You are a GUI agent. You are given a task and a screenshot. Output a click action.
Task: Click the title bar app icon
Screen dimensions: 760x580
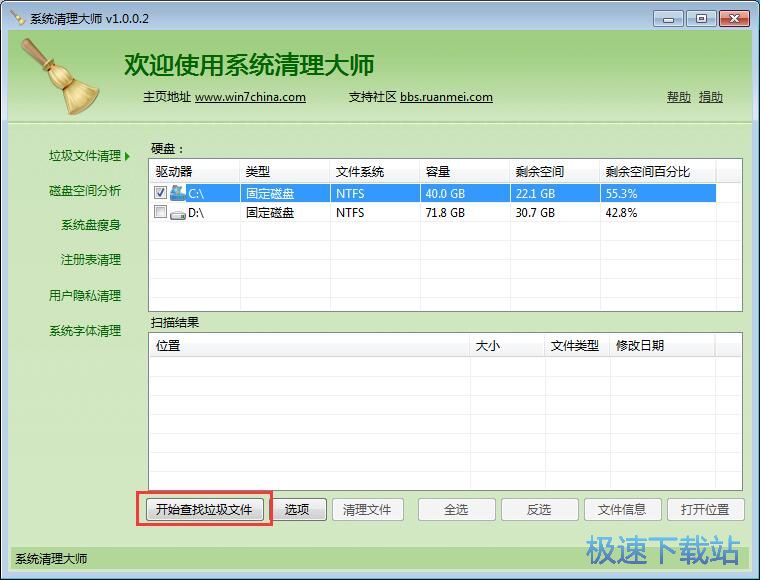(x=17, y=19)
